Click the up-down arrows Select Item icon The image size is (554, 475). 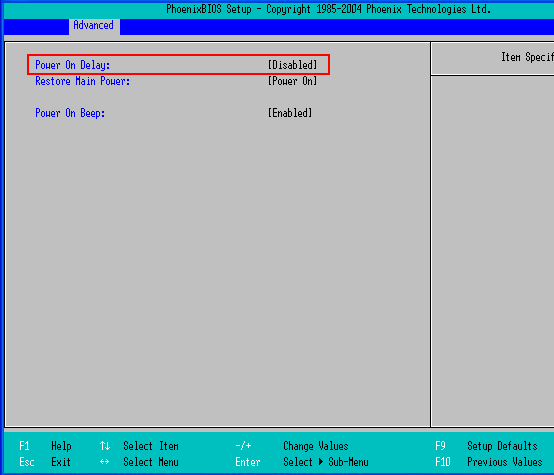click(x=105, y=446)
